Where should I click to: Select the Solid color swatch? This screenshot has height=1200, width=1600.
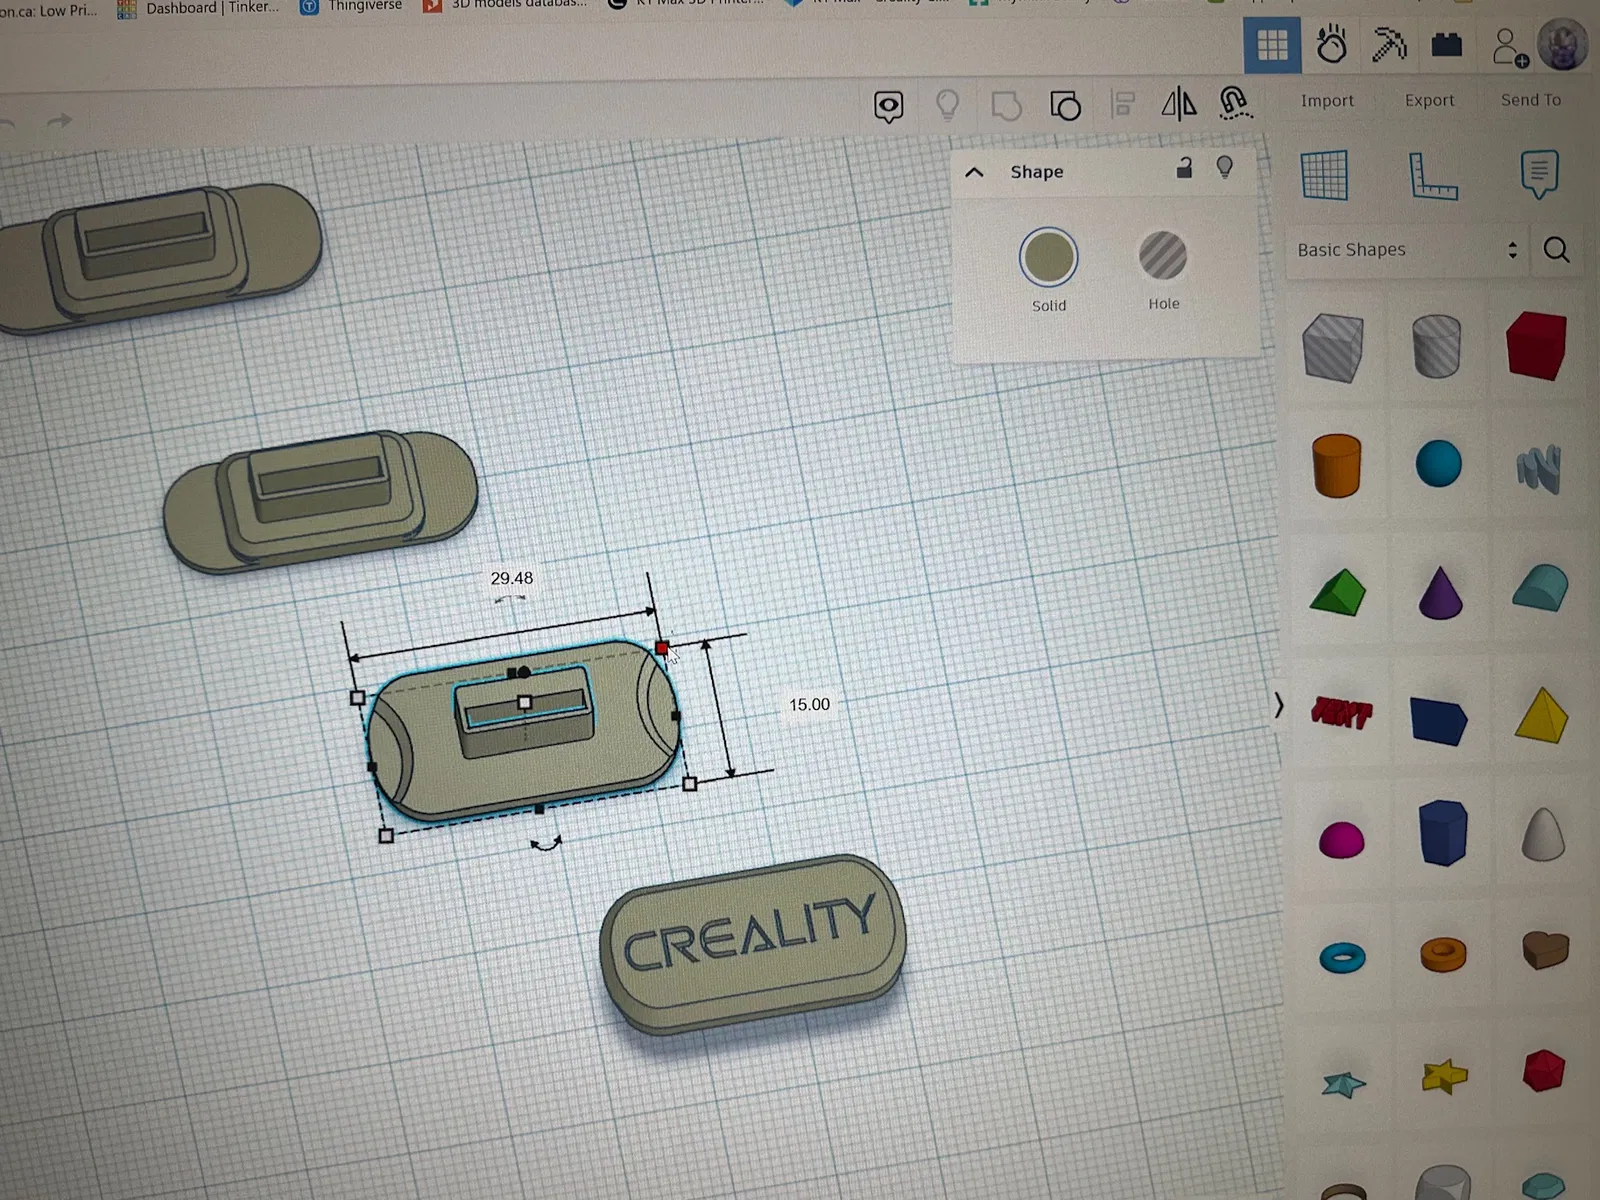[1048, 257]
